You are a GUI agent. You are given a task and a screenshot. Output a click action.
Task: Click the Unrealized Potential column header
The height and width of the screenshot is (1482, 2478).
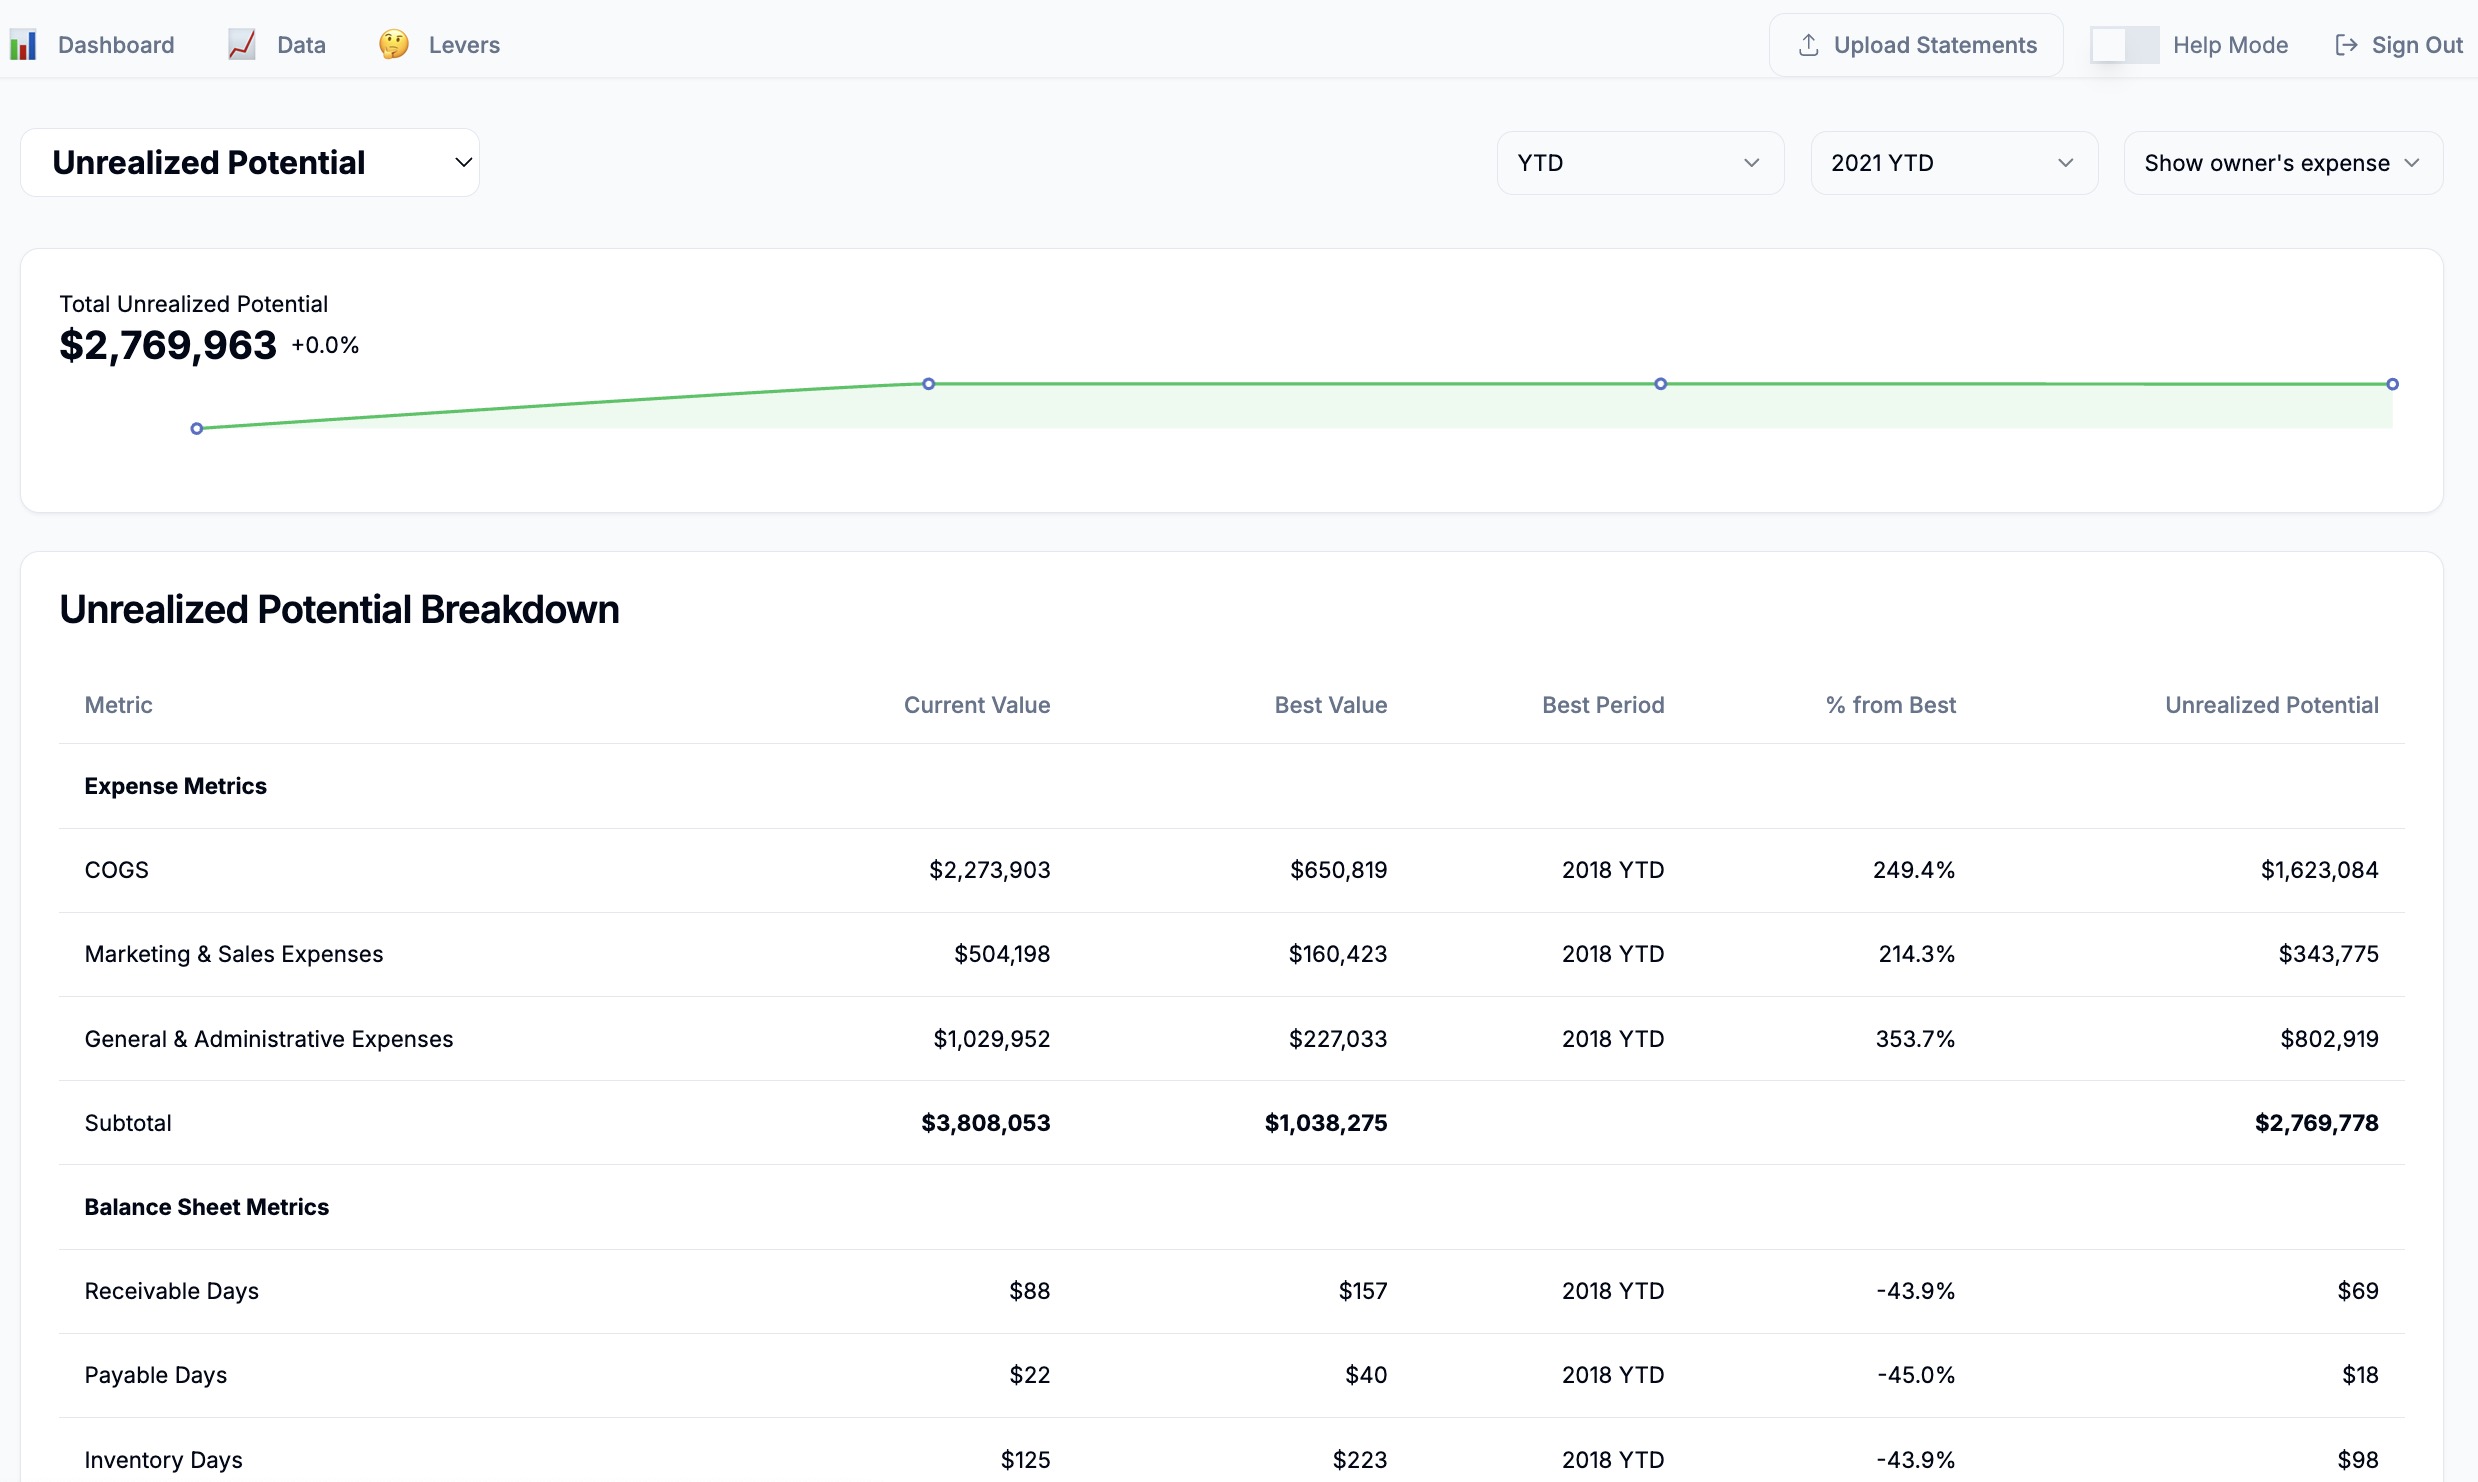click(x=2271, y=705)
